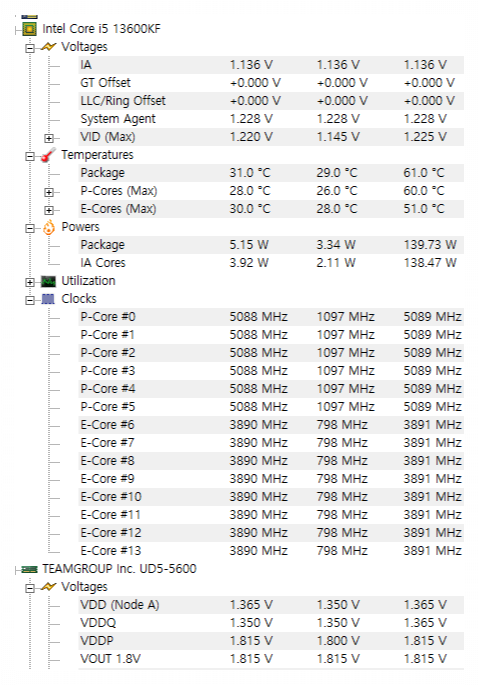Select the IA Cores power row
Viewport: 479px width, 685px height.
(x=271, y=263)
